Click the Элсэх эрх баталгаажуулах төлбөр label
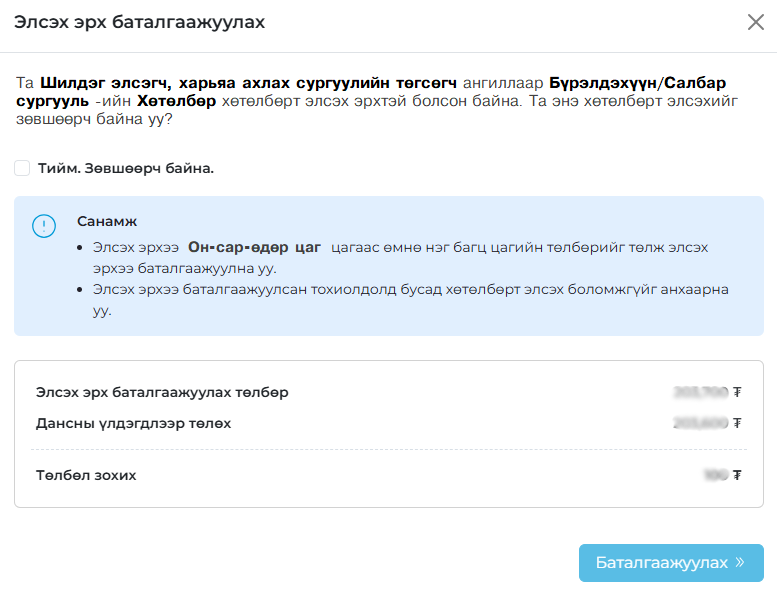 162,392
